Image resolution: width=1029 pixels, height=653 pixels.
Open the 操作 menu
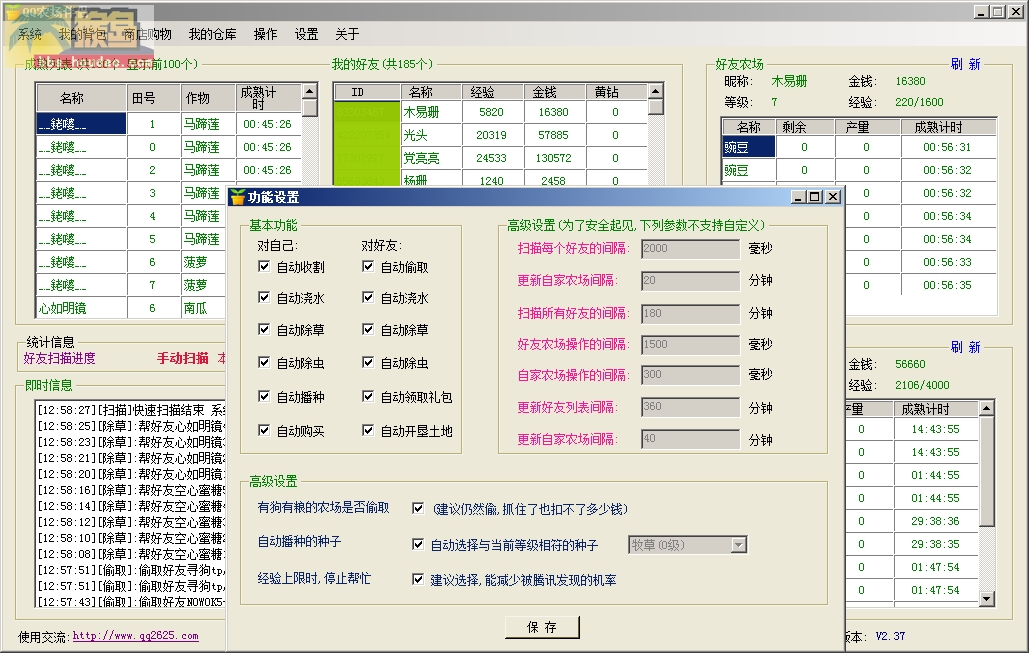pos(266,34)
